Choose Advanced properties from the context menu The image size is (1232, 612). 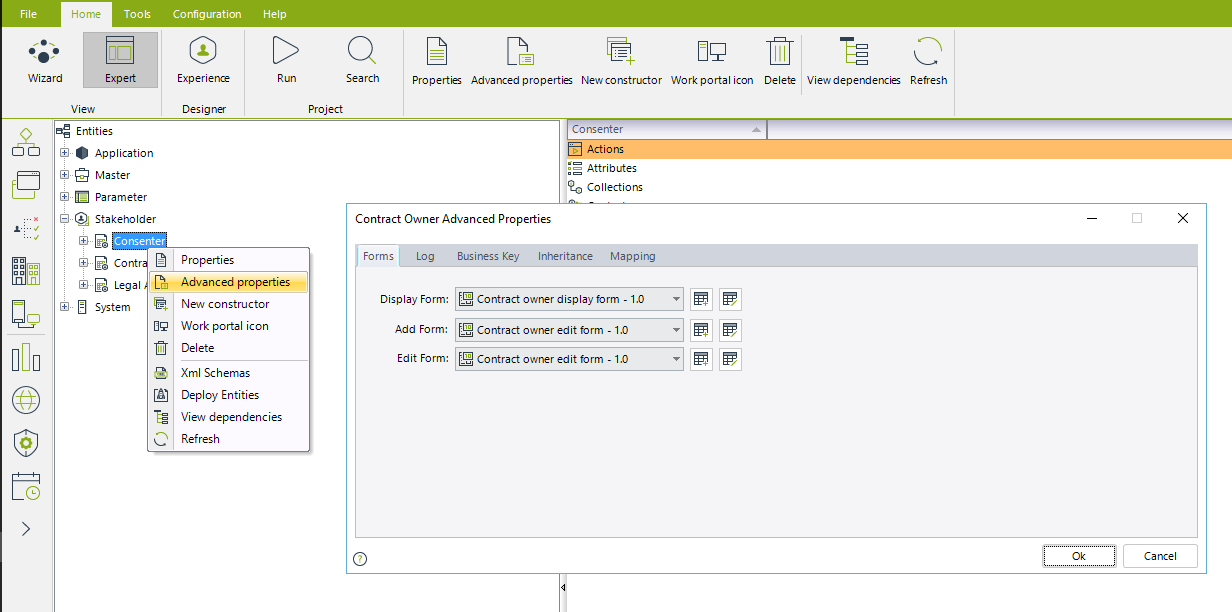click(x=228, y=282)
